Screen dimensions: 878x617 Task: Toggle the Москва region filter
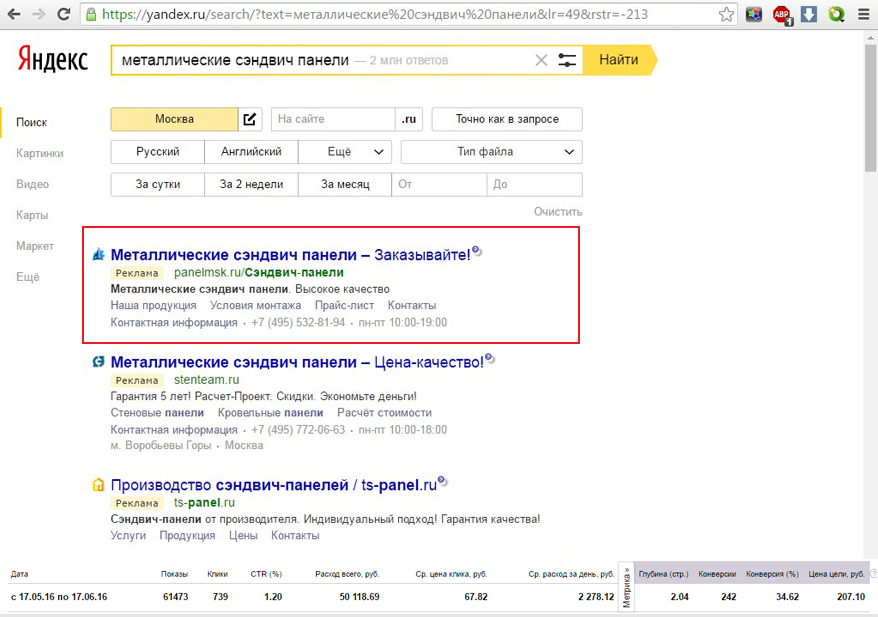(x=174, y=119)
